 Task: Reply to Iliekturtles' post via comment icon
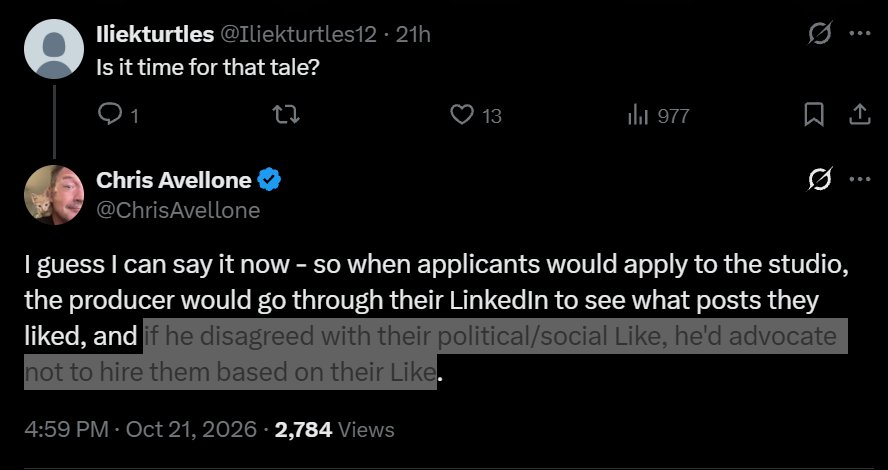click(108, 116)
